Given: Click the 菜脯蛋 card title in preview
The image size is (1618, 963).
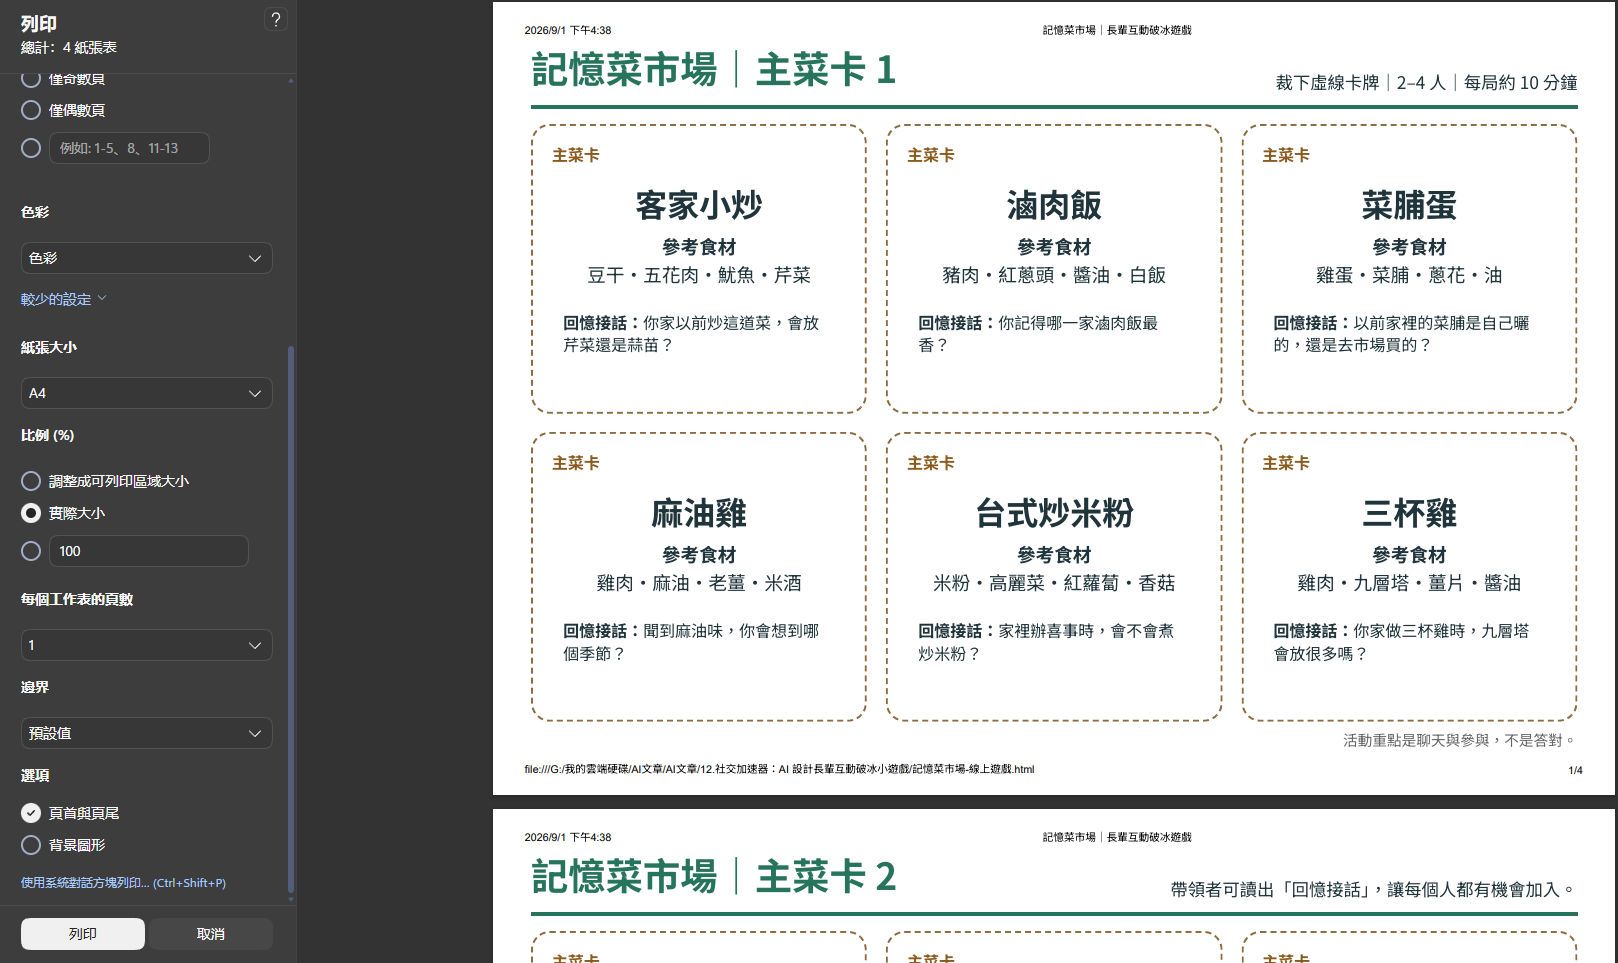Looking at the screenshot, I should point(1409,205).
